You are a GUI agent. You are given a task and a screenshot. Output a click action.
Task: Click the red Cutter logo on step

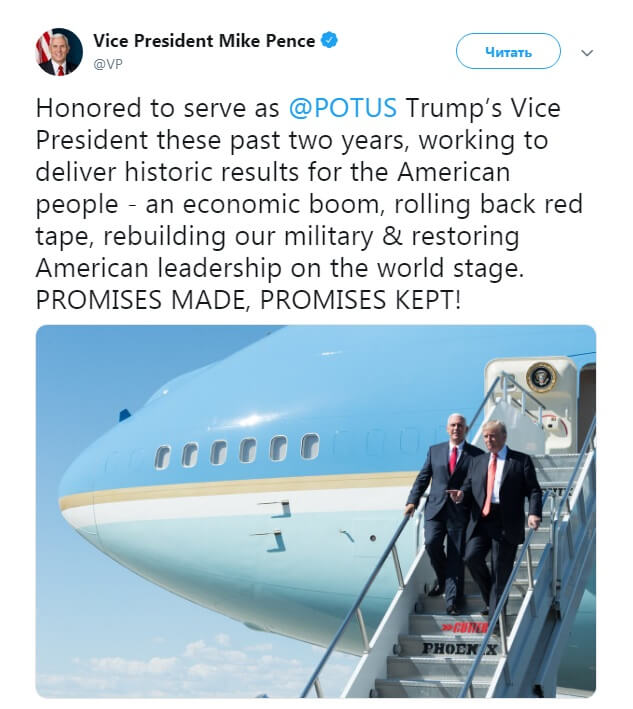coord(466,627)
